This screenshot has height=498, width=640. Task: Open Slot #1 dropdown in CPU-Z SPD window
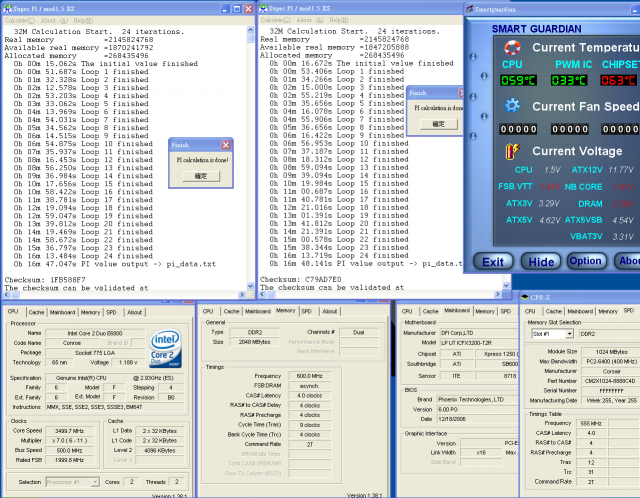click(569, 334)
